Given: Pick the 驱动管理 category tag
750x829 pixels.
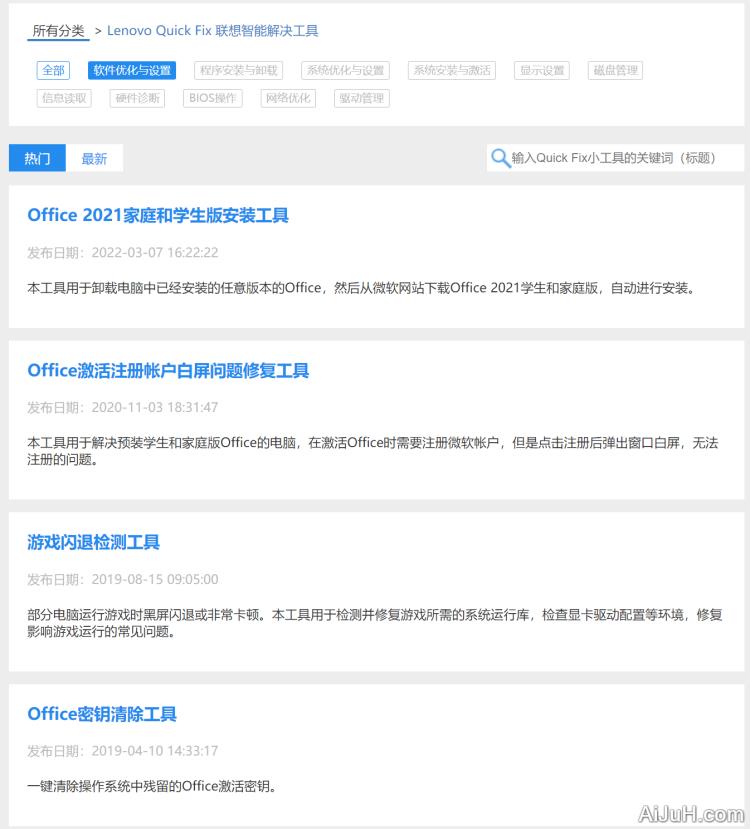Looking at the screenshot, I should tap(362, 98).
